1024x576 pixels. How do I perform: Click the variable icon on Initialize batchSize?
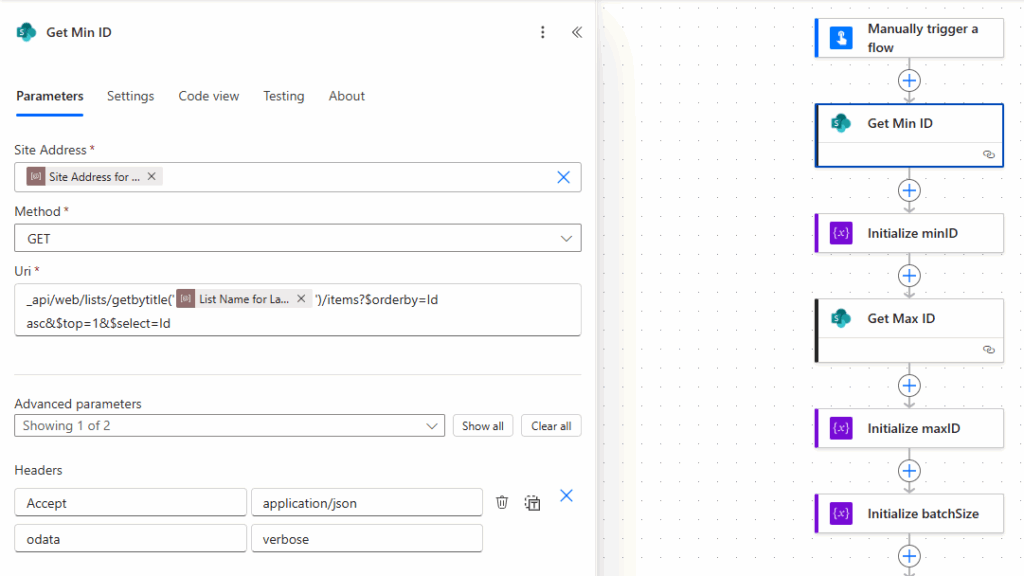[x=841, y=513]
